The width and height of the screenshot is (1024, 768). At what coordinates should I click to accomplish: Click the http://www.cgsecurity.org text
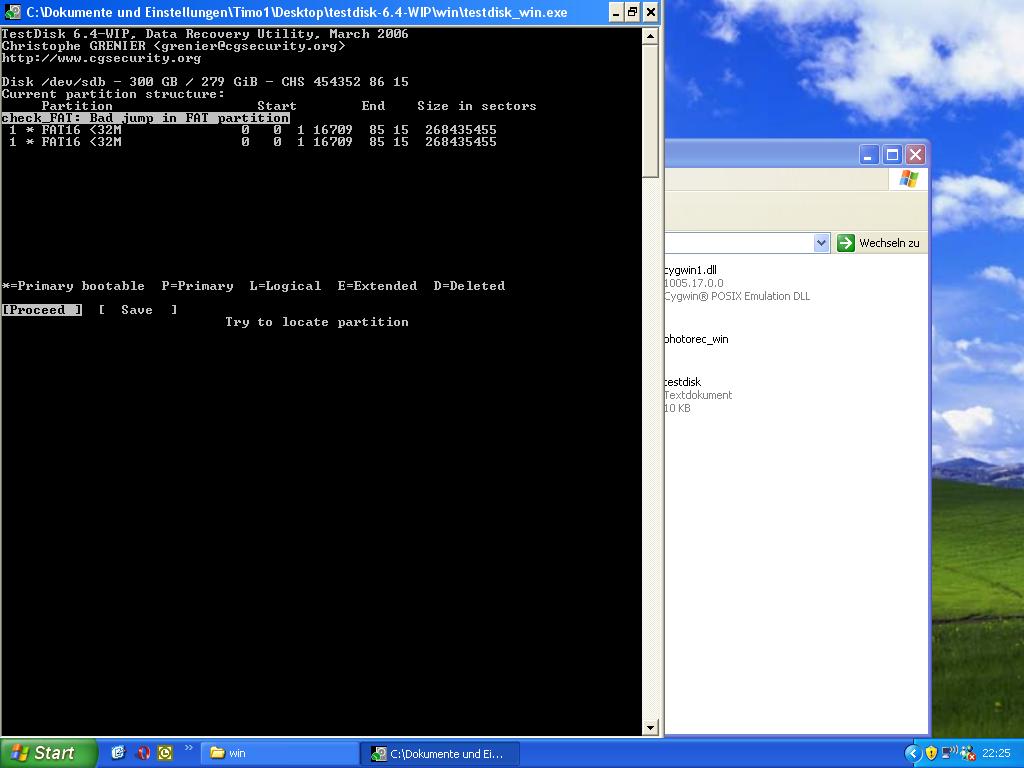pyautogui.click(x=101, y=58)
